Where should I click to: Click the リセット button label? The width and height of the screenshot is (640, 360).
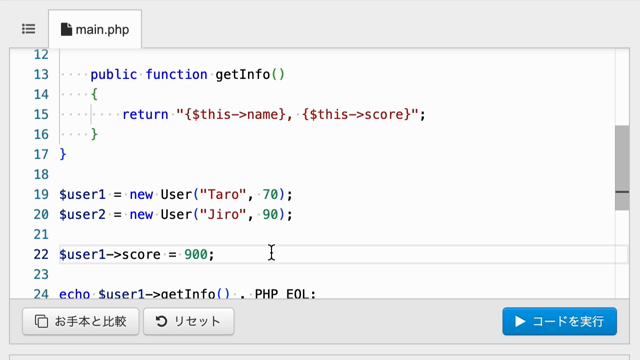coord(197,321)
